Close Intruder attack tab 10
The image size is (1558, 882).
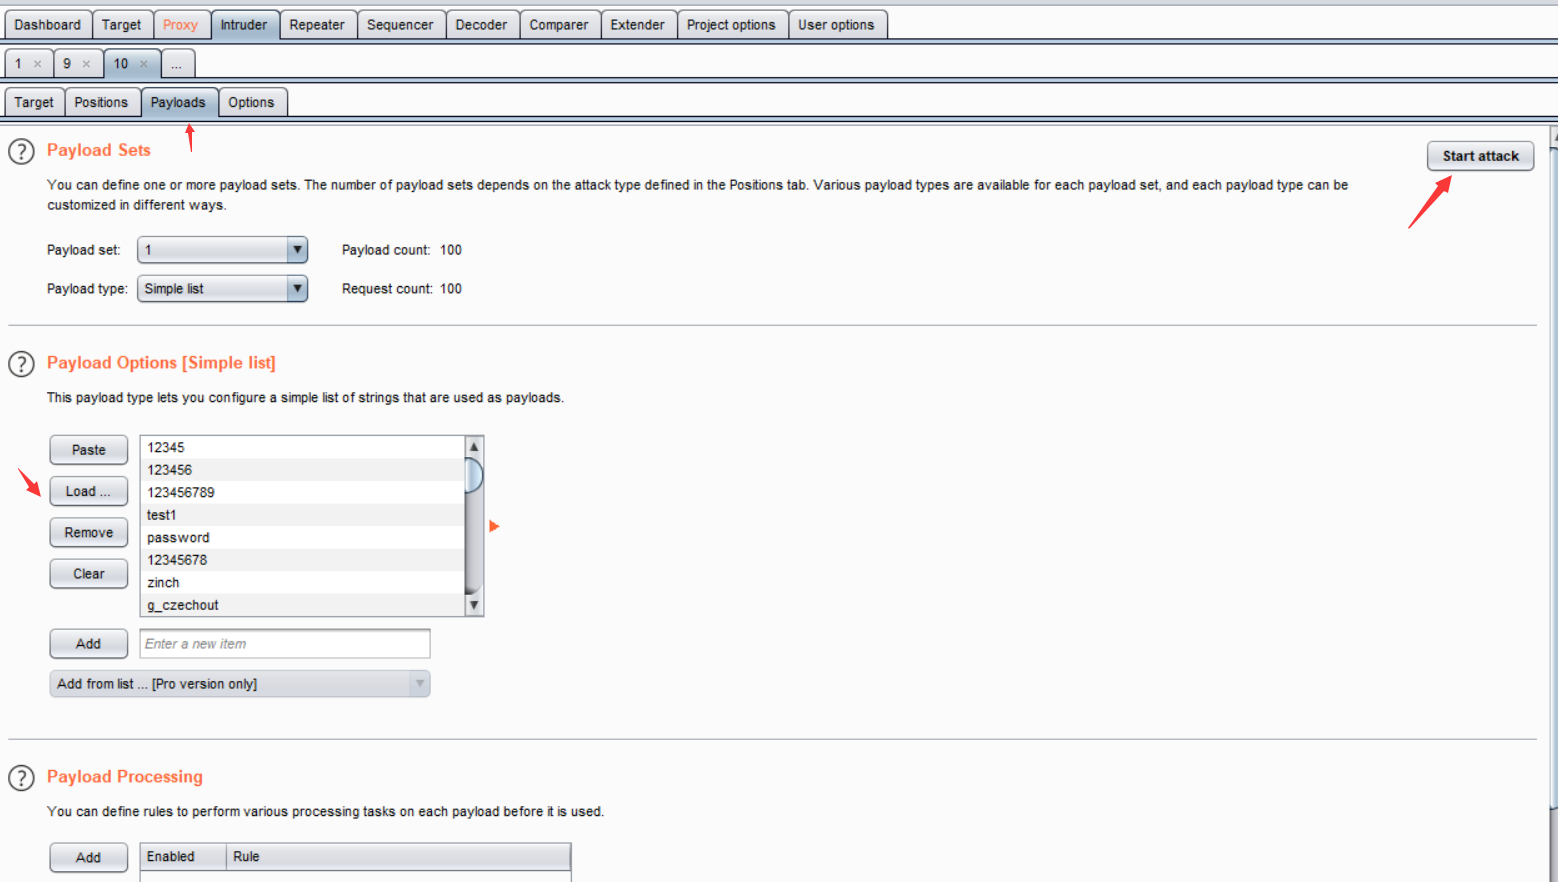coord(144,64)
